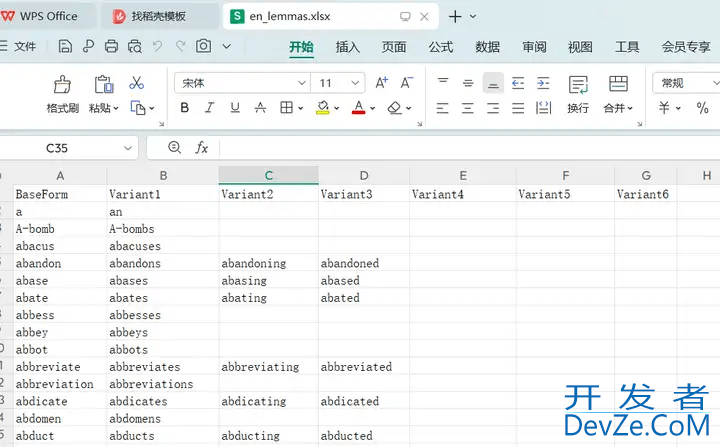This screenshot has width=720, height=447.
Task: Switch to the 插入 ribbon tab
Action: tap(348, 47)
